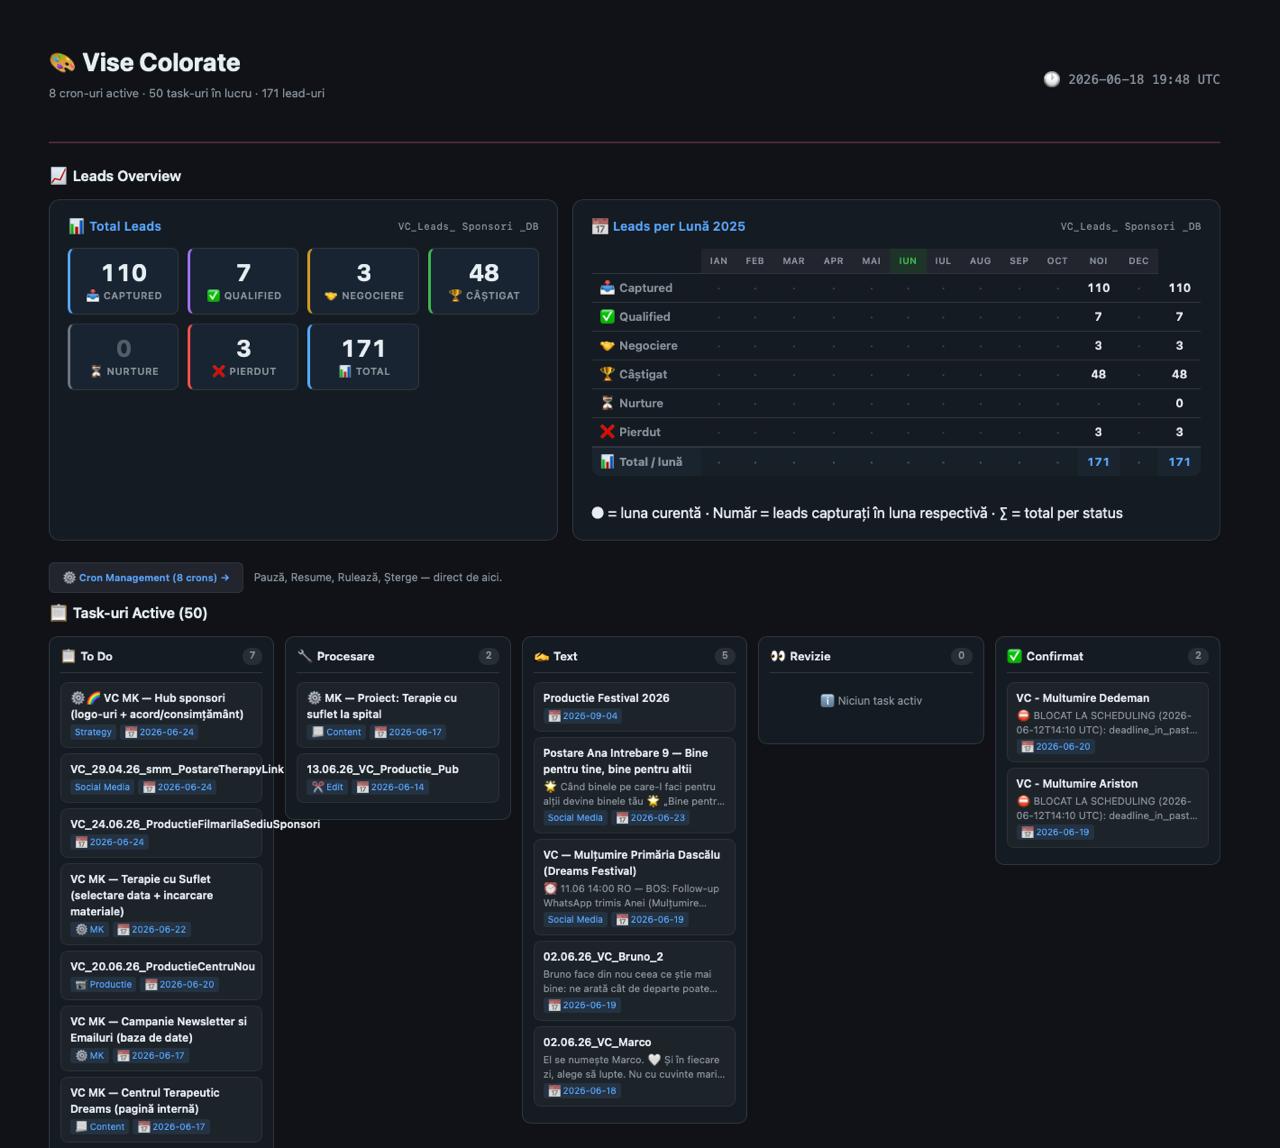Open VC_20.06.26_ProductieCentruNou task card

click(x=161, y=975)
